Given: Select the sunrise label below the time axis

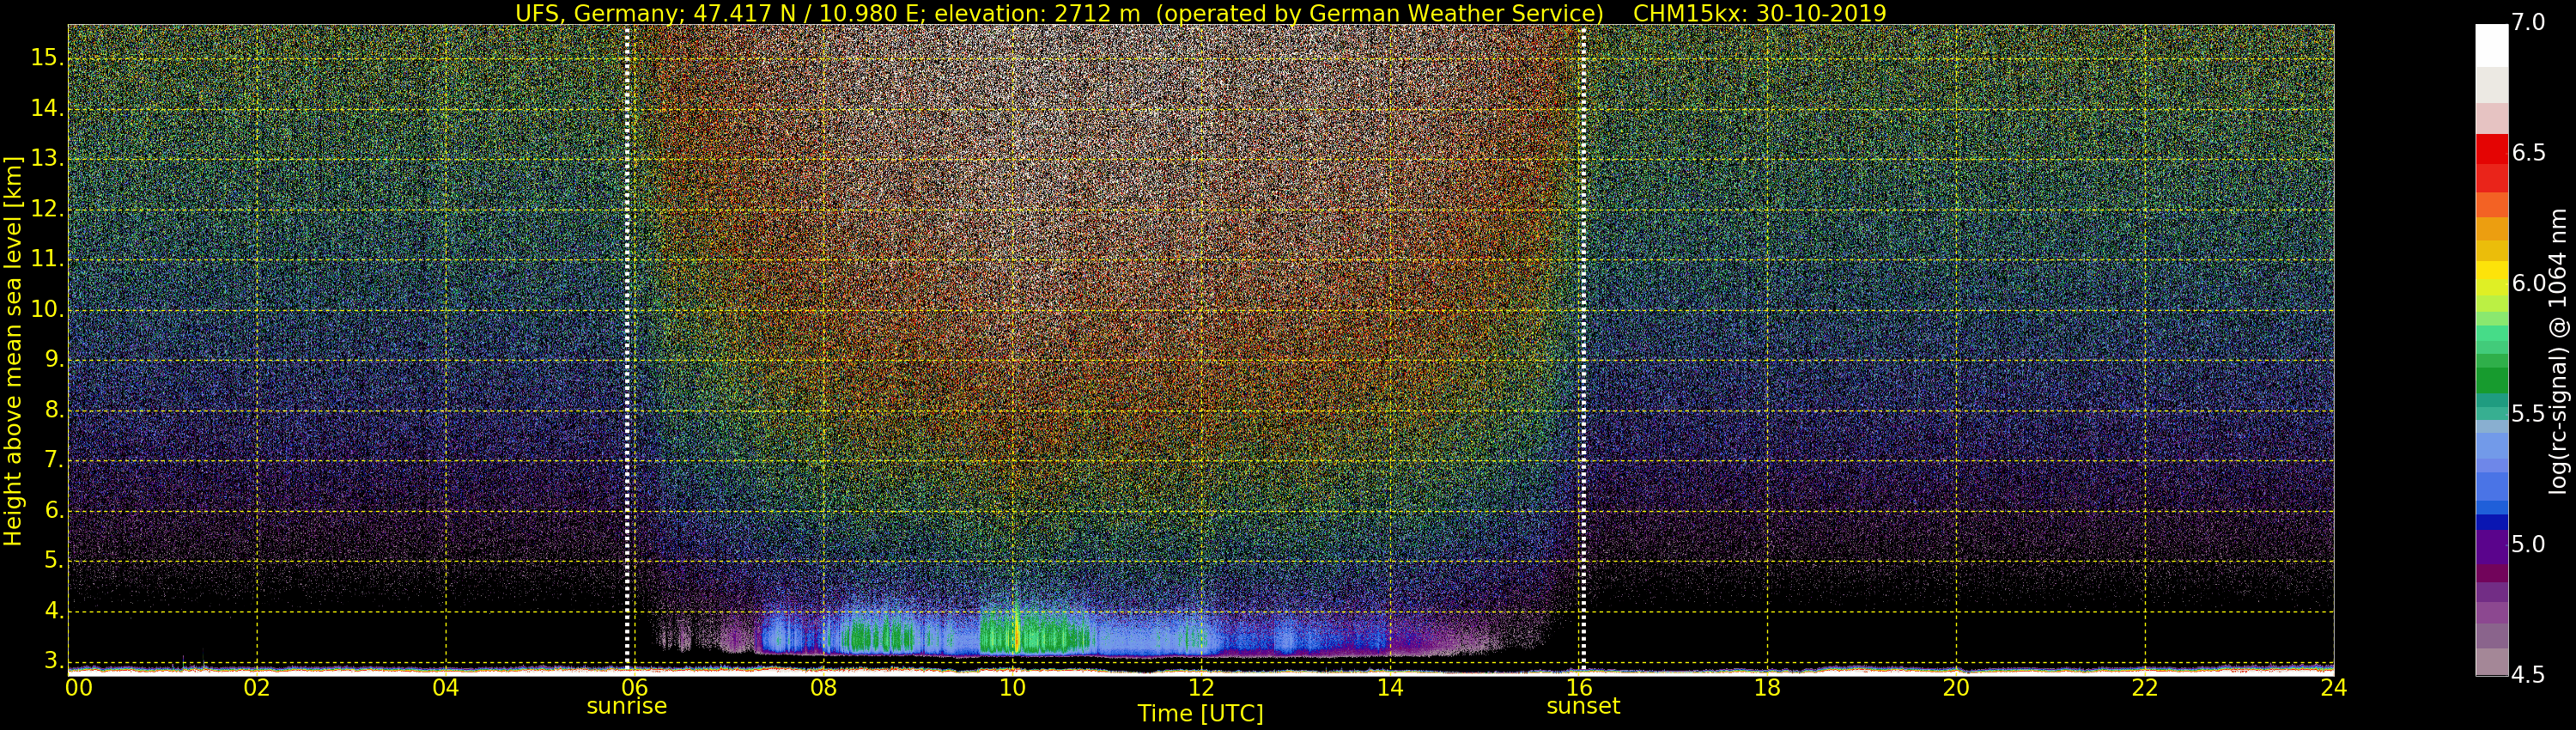Looking at the screenshot, I should [x=627, y=706].
